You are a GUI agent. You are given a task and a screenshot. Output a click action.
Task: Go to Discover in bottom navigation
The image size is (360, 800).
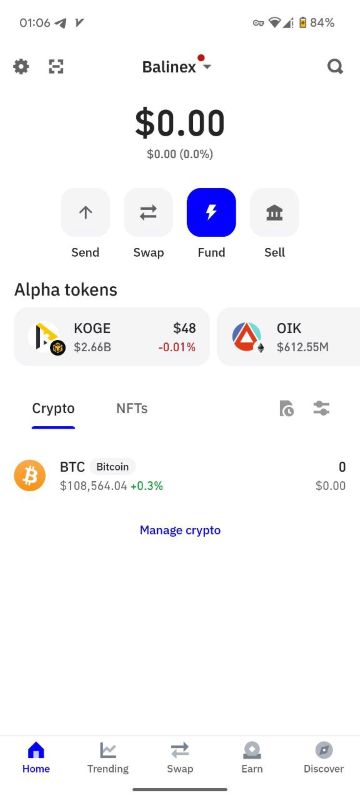(324, 757)
